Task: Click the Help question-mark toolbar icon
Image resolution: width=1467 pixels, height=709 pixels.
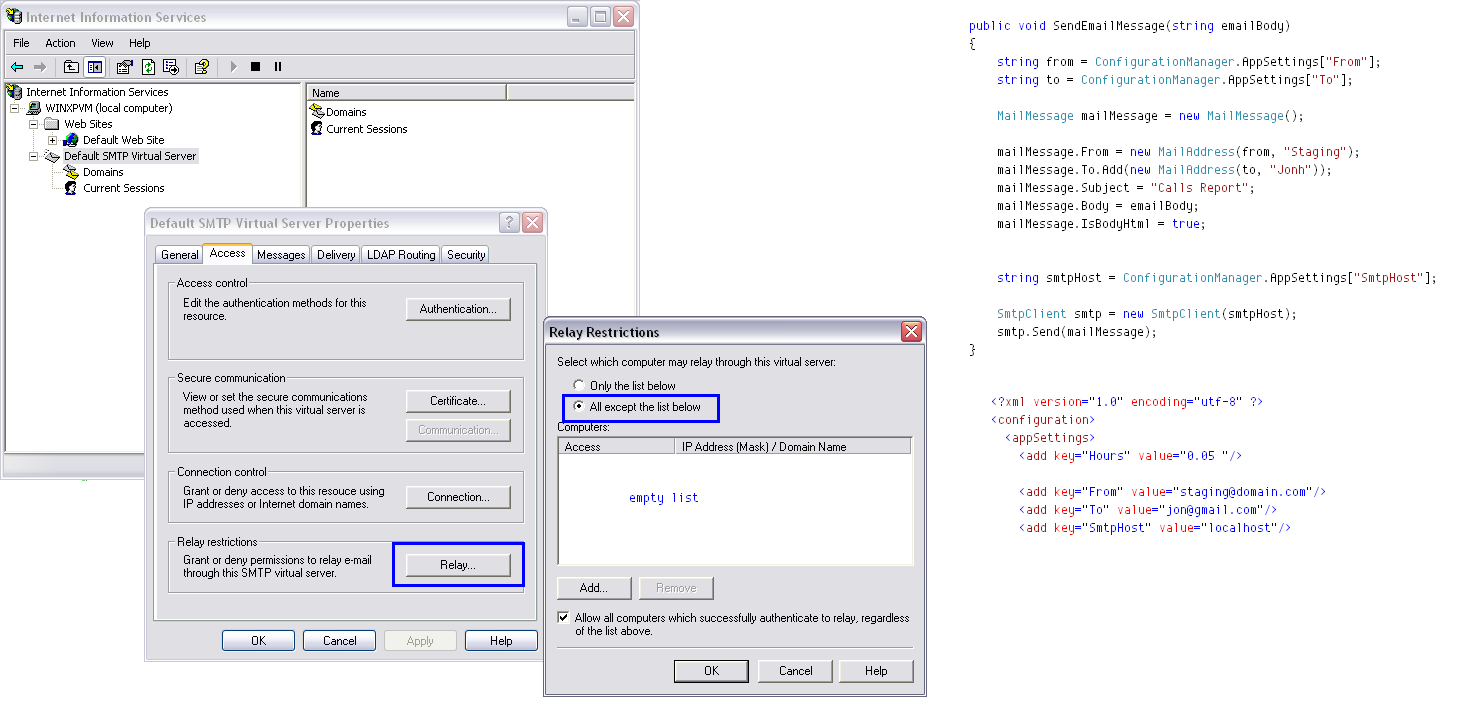Action: click(x=202, y=67)
